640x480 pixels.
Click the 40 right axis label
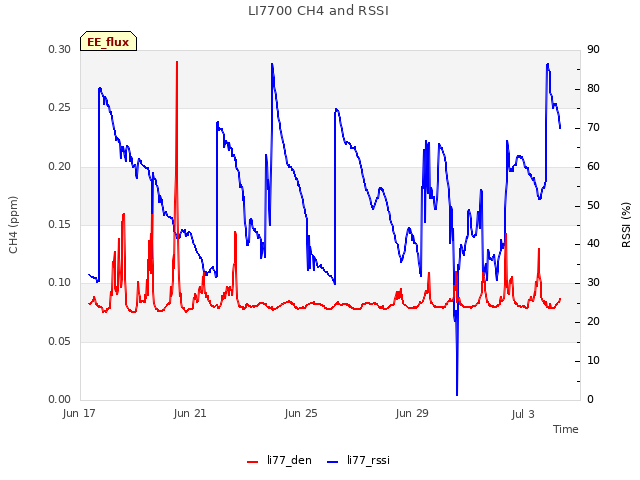[593, 244]
